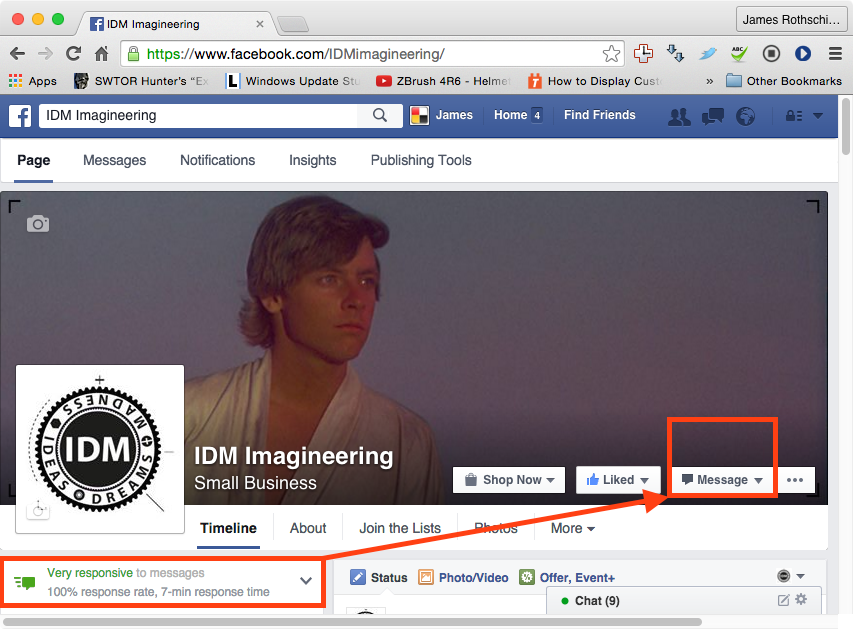Open the Other Bookmarks folder
The width and height of the screenshot is (853, 629).
(x=784, y=81)
